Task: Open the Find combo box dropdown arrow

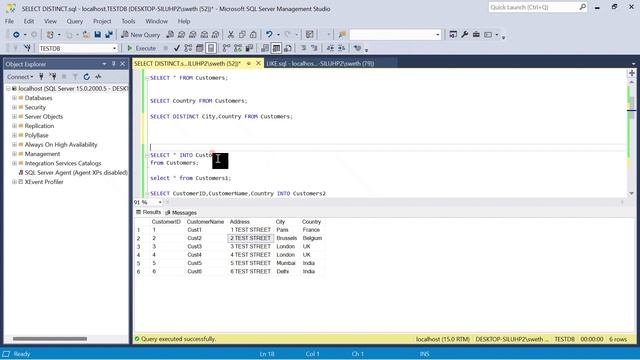Action: coord(438,35)
